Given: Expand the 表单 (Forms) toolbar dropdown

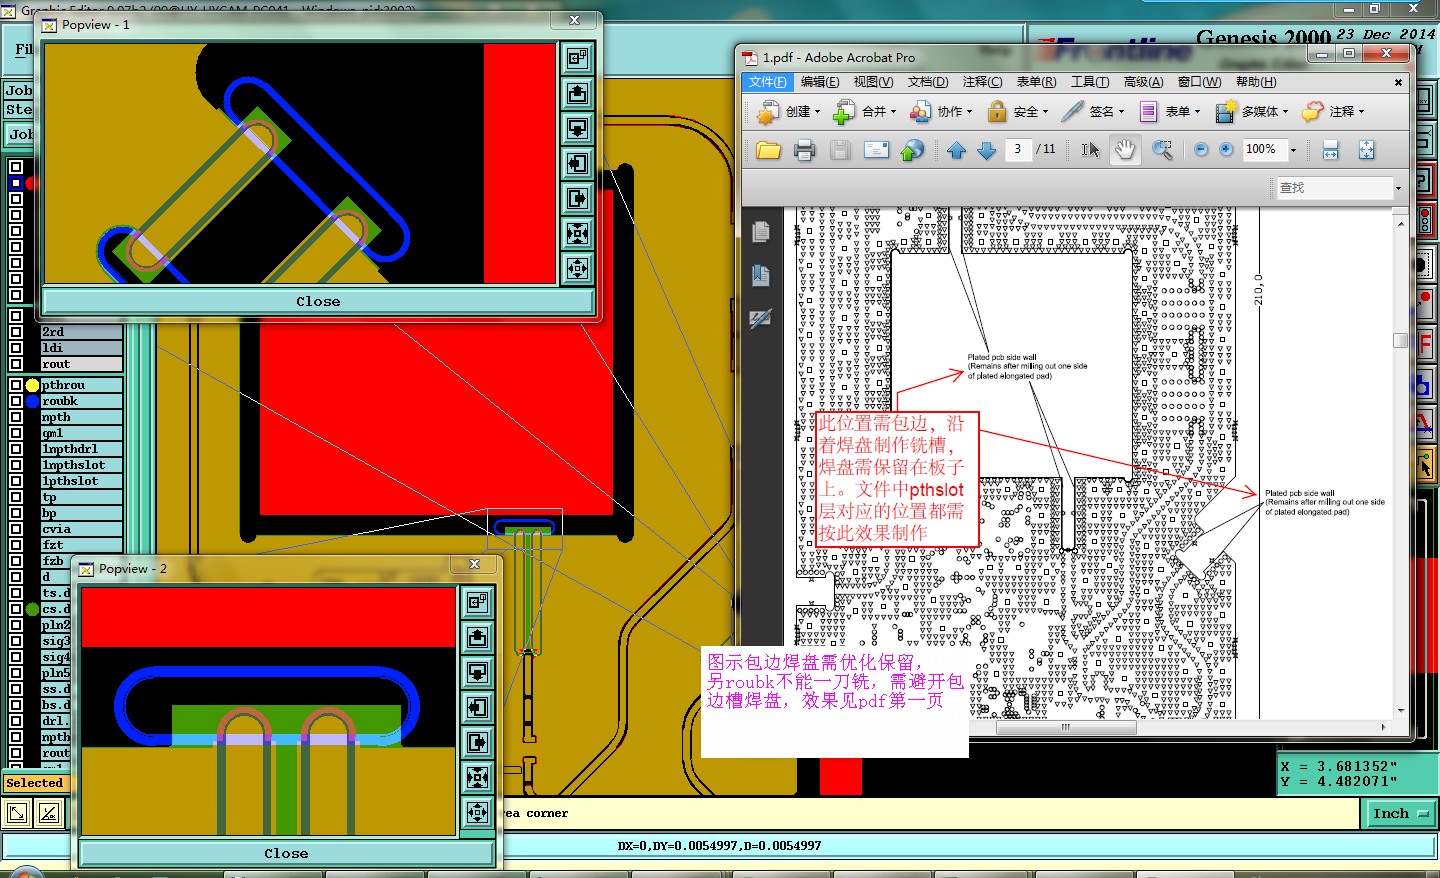Looking at the screenshot, I should tap(1197, 112).
